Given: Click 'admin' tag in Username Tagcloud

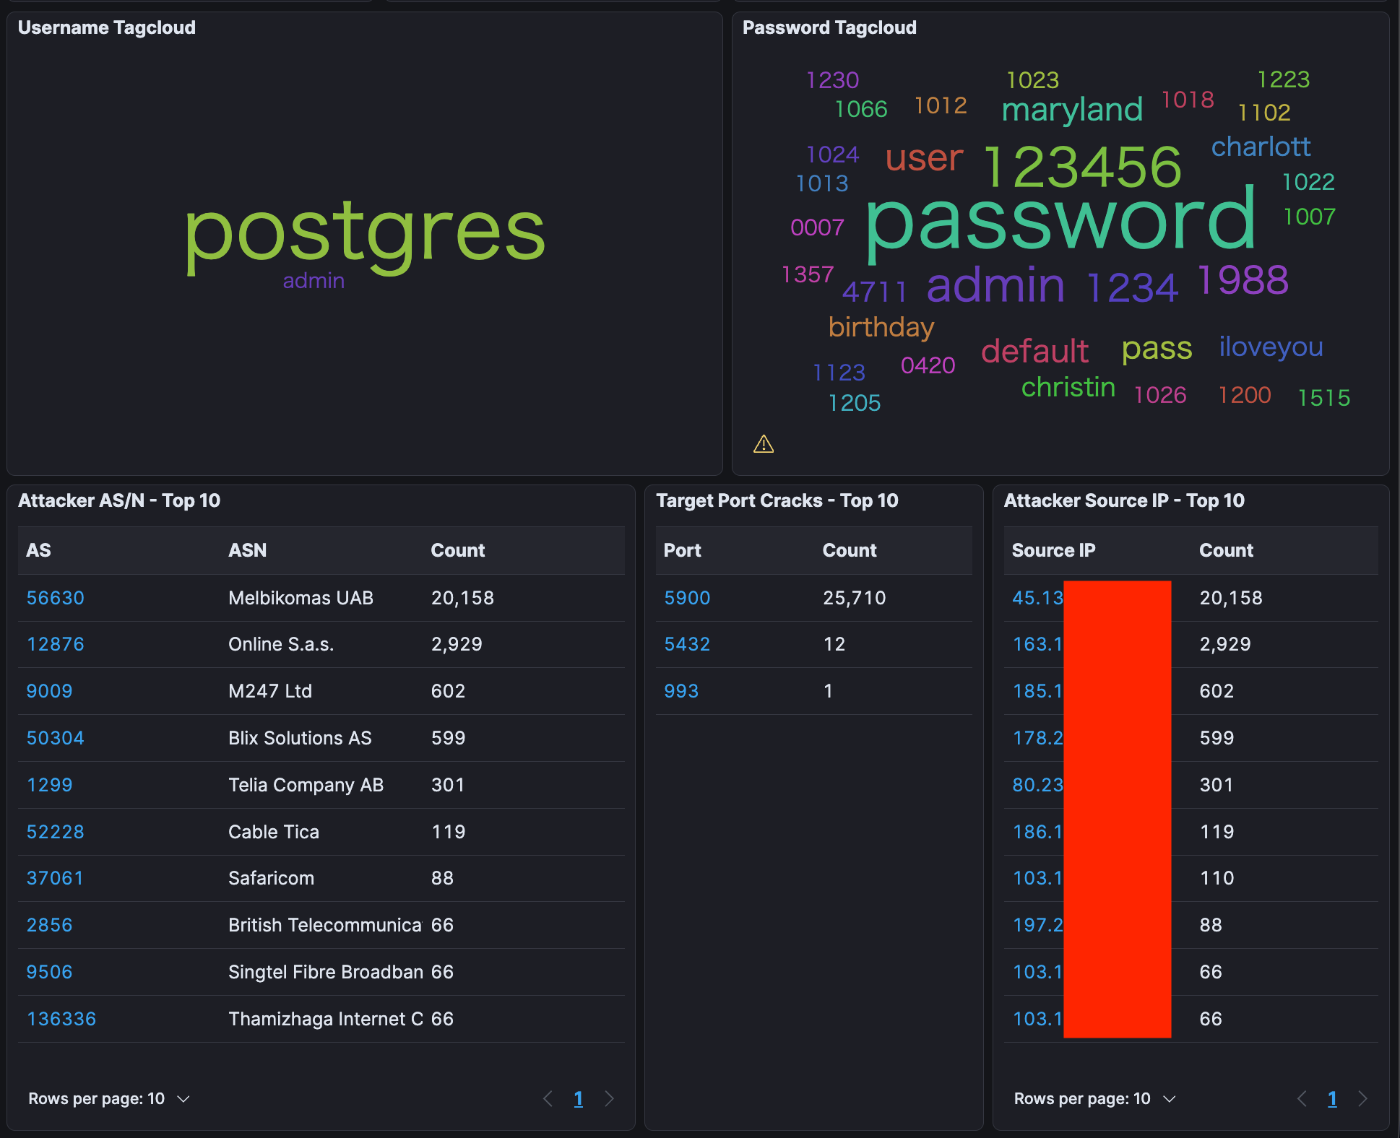Looking at the screenshot, I should pos(313,281).
